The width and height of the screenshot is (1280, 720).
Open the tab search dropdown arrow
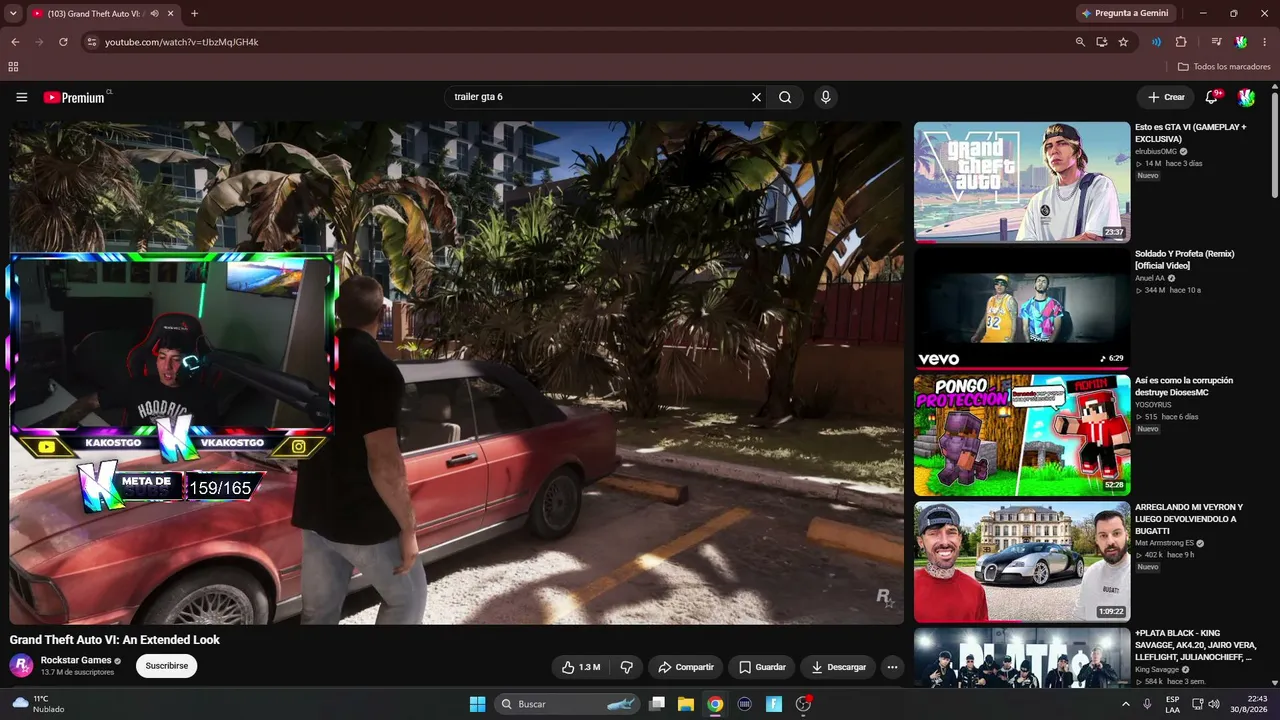pyautogui.click(x=13, y=14)
